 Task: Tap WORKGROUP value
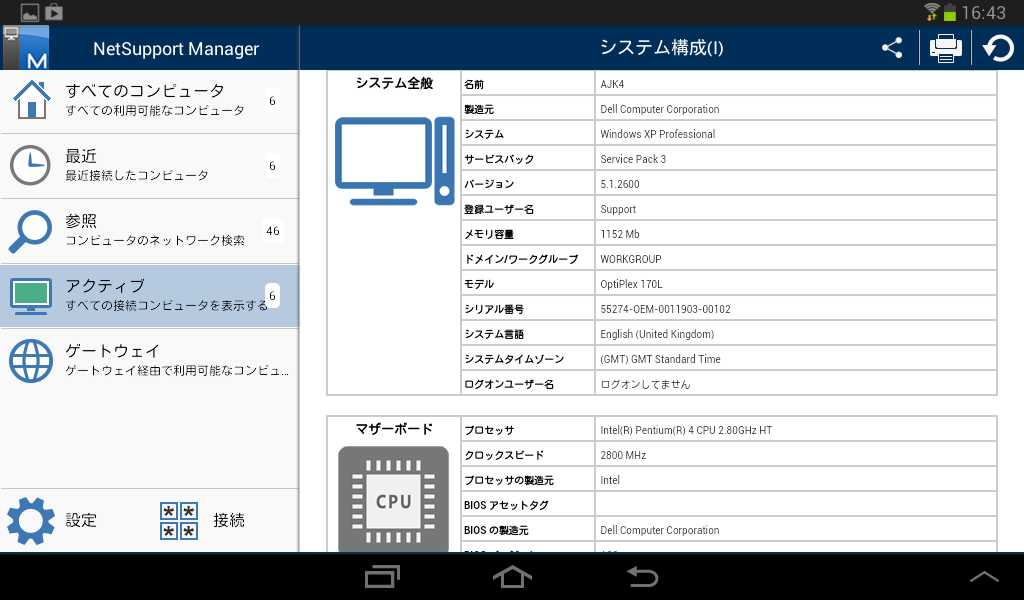click(x=631, y=259)
